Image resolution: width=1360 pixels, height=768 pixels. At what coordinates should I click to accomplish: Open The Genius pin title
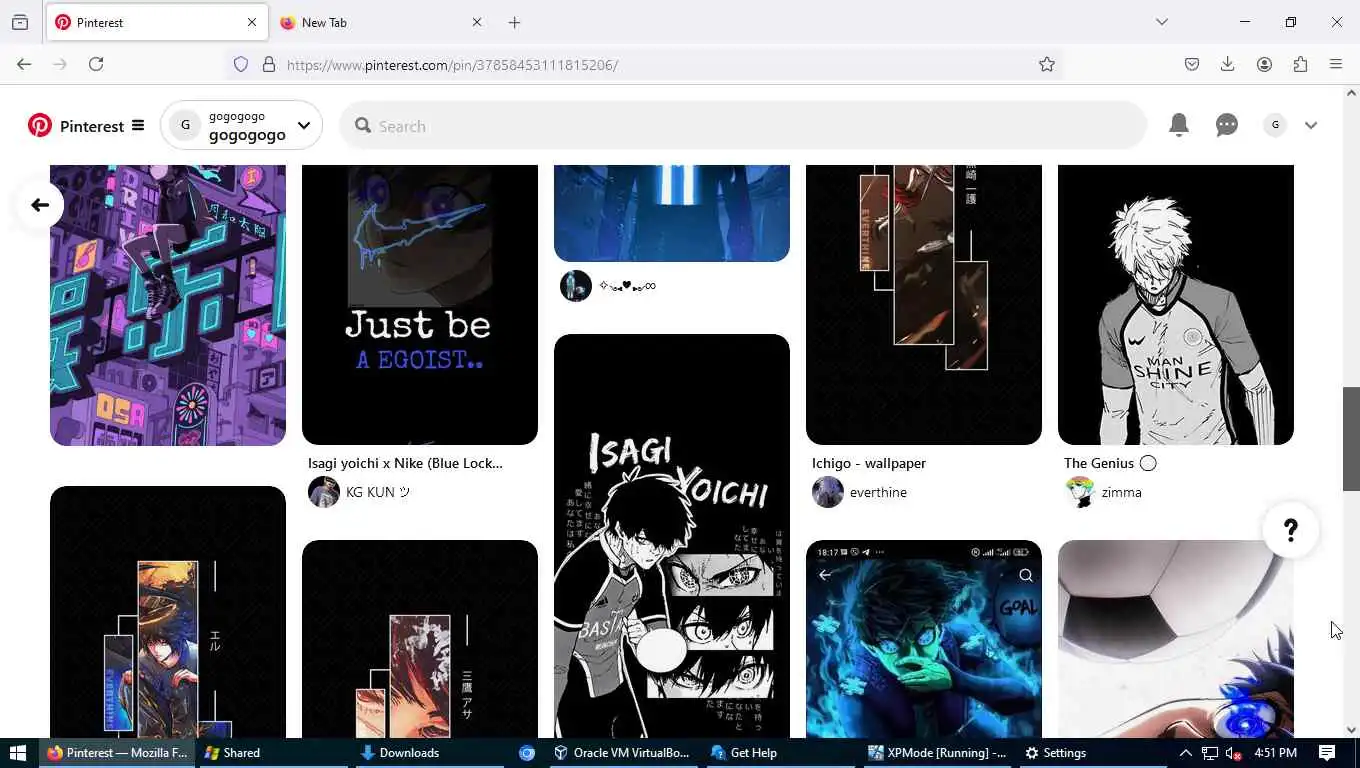[1110, 463]
